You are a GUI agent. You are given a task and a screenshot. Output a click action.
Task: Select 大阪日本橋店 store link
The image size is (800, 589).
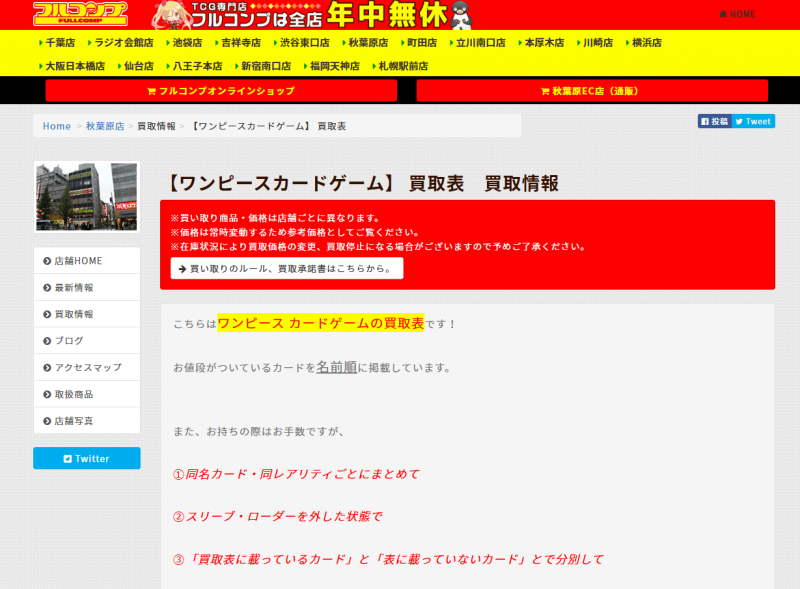tap(72, 66)
